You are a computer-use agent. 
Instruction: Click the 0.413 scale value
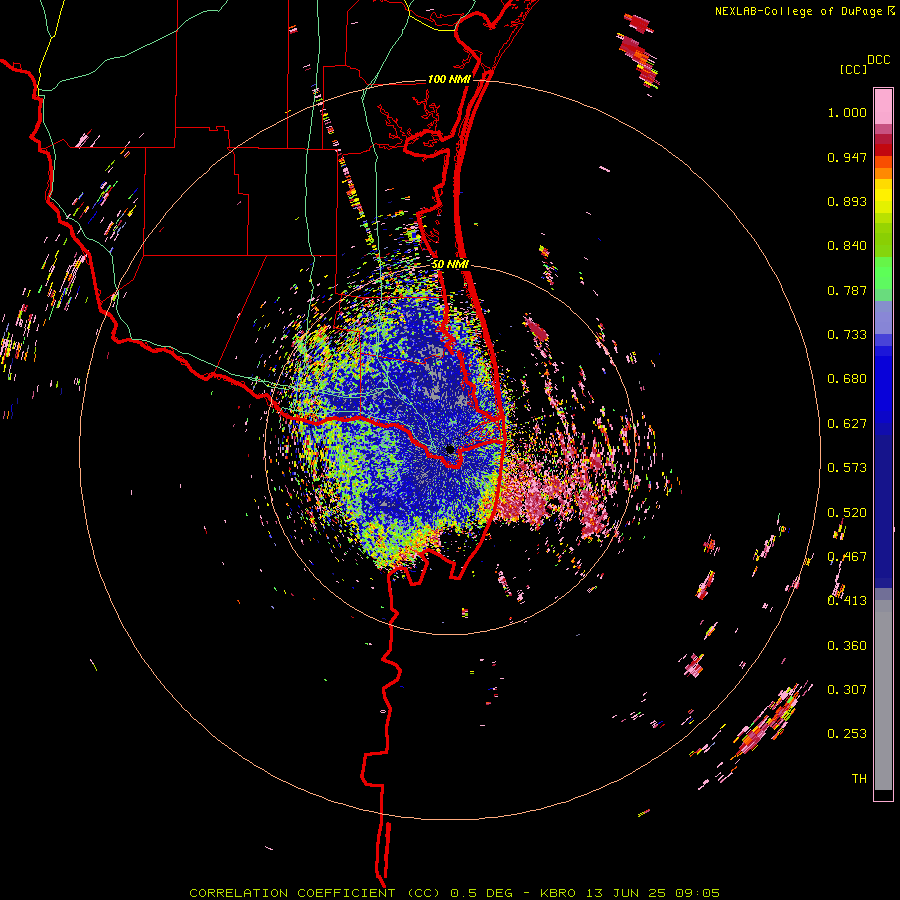click(x=847, y=601)
